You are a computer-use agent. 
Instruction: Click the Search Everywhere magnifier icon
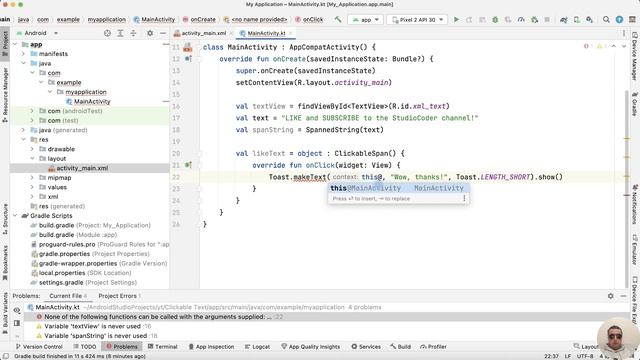pyautogui.click(x=607, y=20)
